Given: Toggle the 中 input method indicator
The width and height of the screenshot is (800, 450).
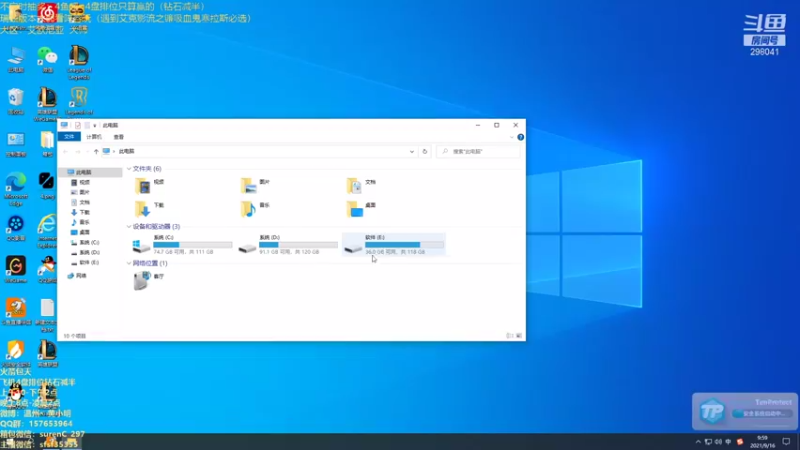Looking at the screenshot, I should 729,442.
